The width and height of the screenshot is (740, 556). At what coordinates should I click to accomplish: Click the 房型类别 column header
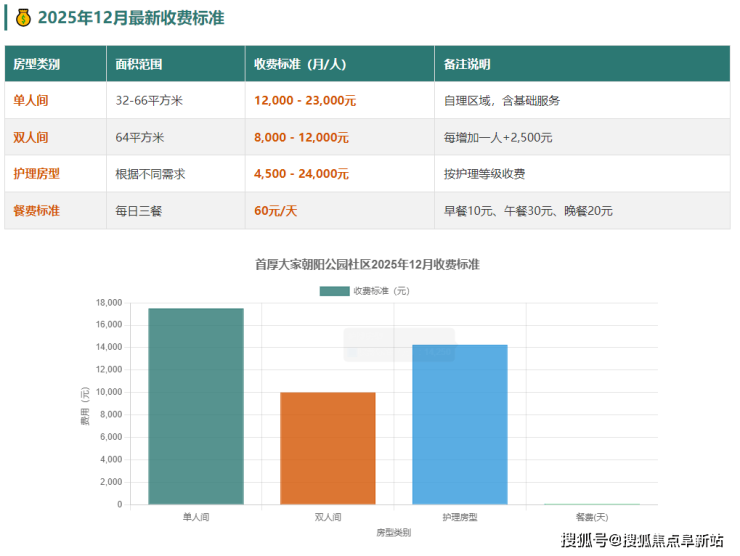pos(36,64)
